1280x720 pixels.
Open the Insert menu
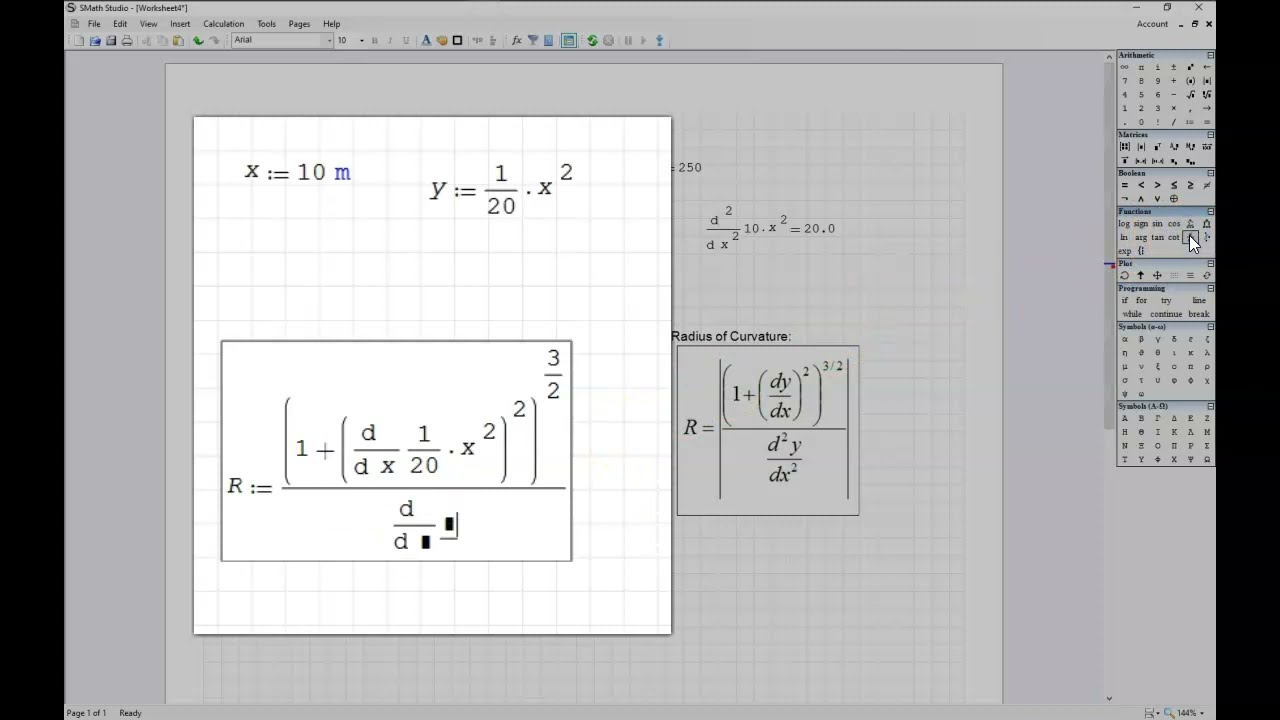[180, 23]
